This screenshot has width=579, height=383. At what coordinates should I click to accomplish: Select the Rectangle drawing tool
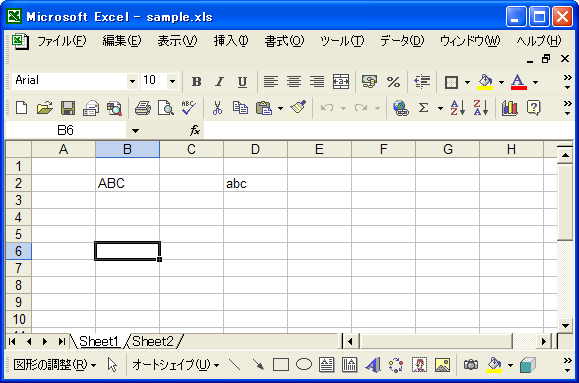(281, 365)
